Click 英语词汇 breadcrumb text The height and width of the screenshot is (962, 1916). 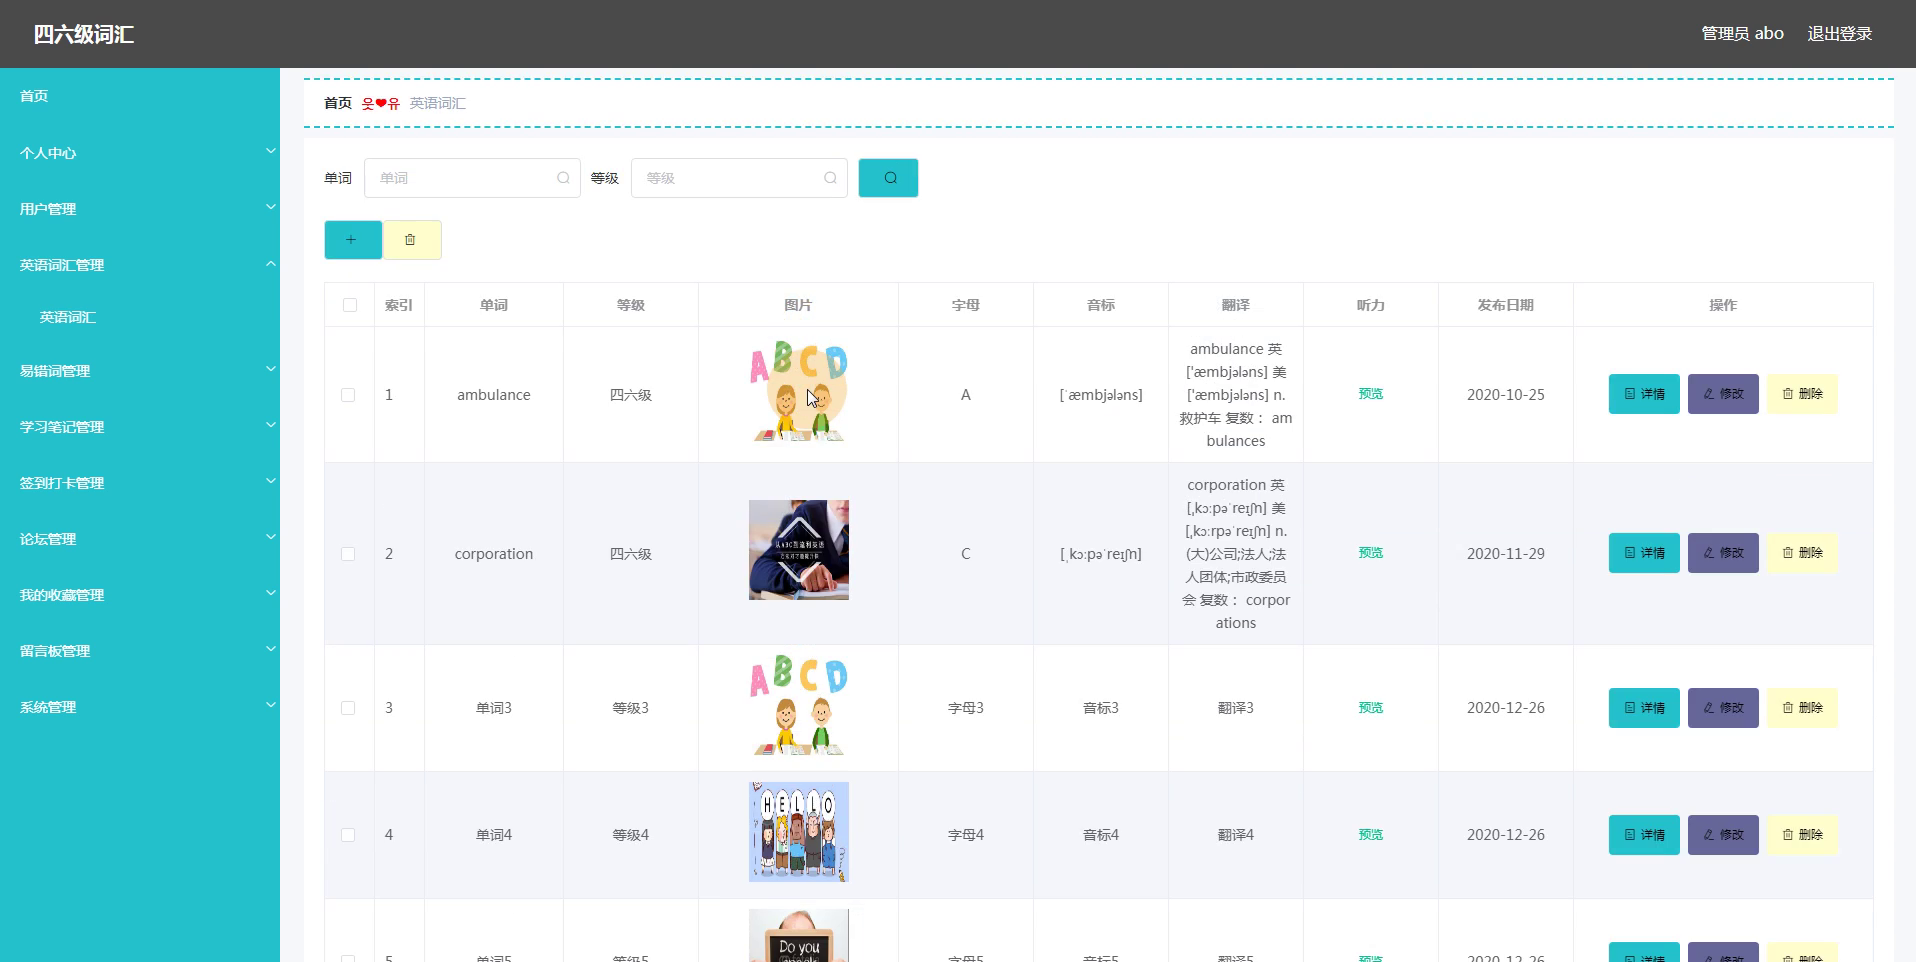438,103
